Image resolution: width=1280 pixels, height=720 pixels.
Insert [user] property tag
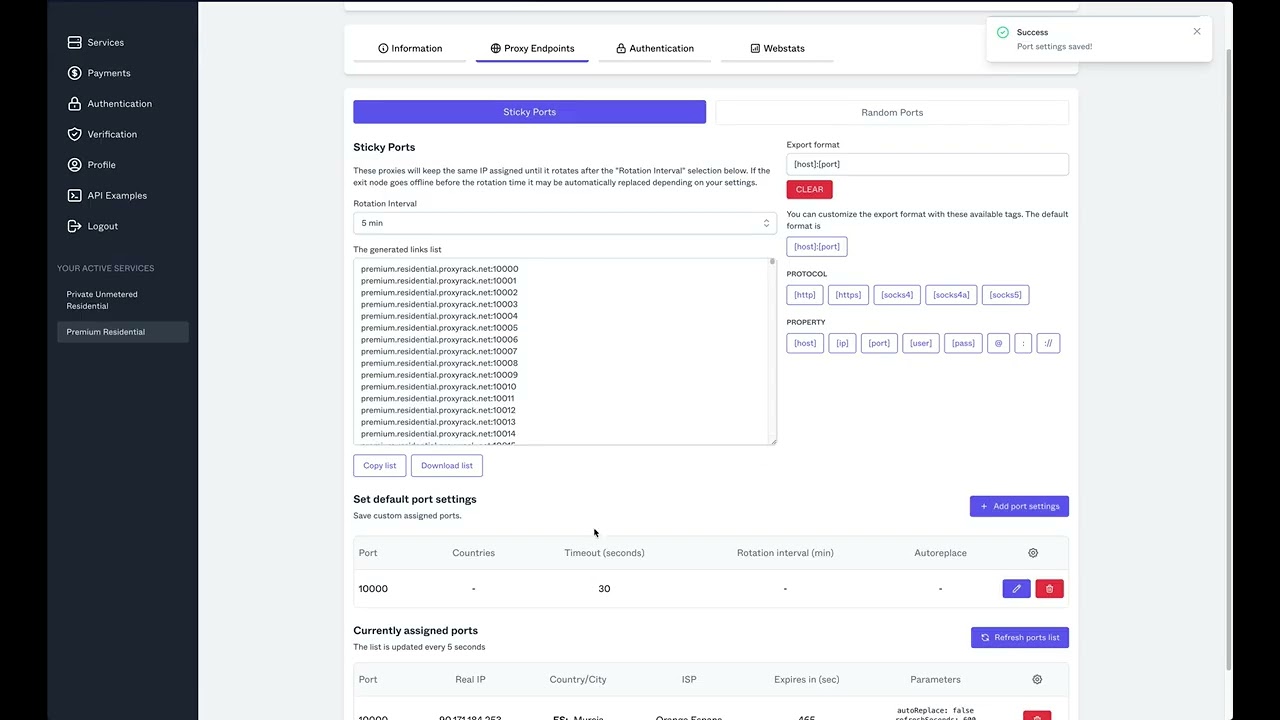click(921, 343)
